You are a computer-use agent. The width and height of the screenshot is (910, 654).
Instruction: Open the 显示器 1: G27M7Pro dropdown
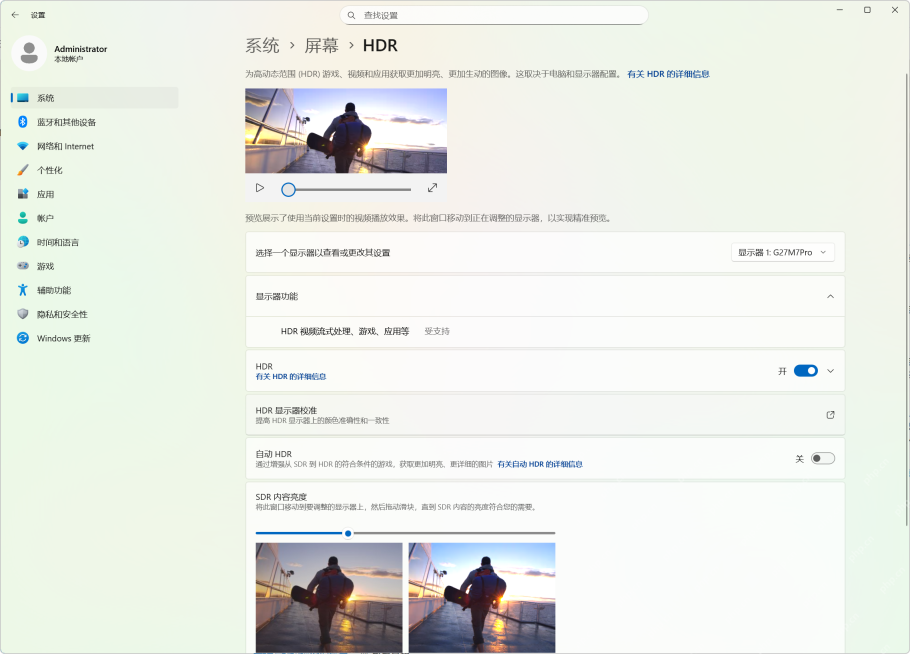(782, 252)
